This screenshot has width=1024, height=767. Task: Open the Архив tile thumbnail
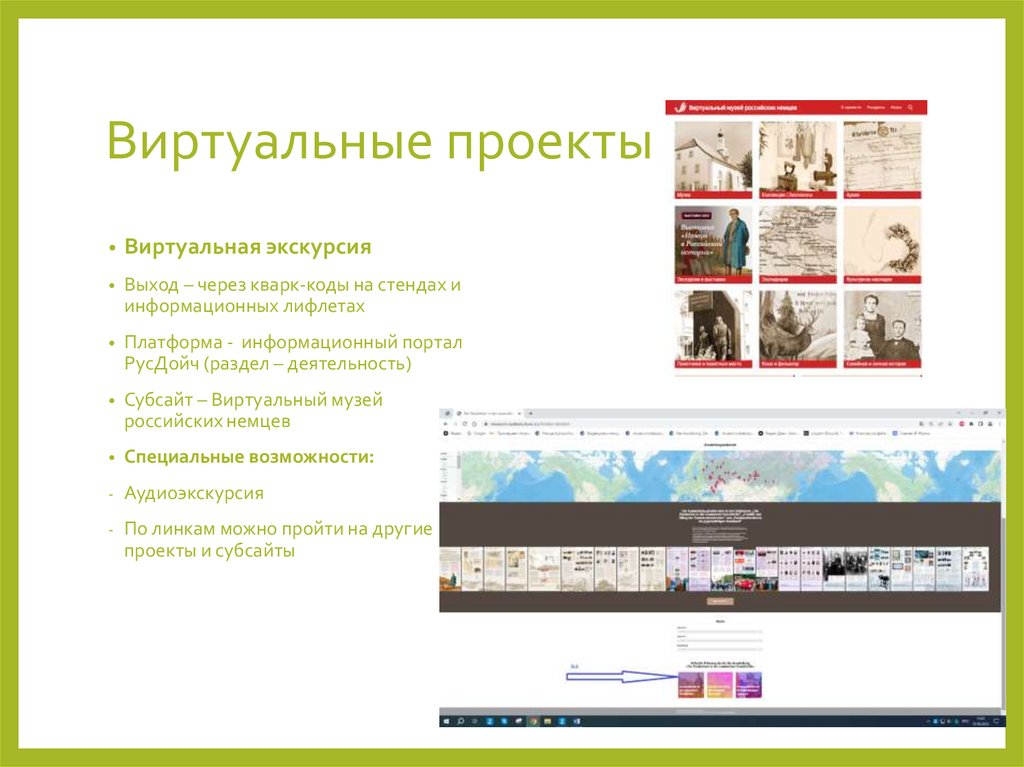click(885, 160)
